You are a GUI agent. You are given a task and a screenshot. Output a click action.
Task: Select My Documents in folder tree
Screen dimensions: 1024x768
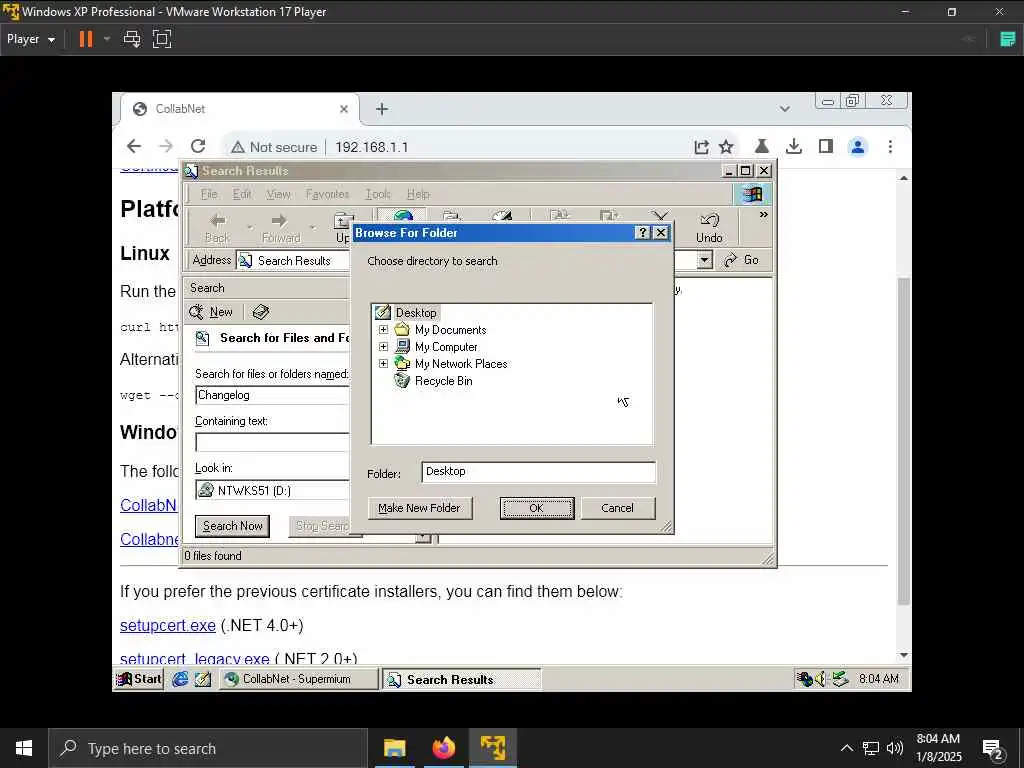coord(451,330)
